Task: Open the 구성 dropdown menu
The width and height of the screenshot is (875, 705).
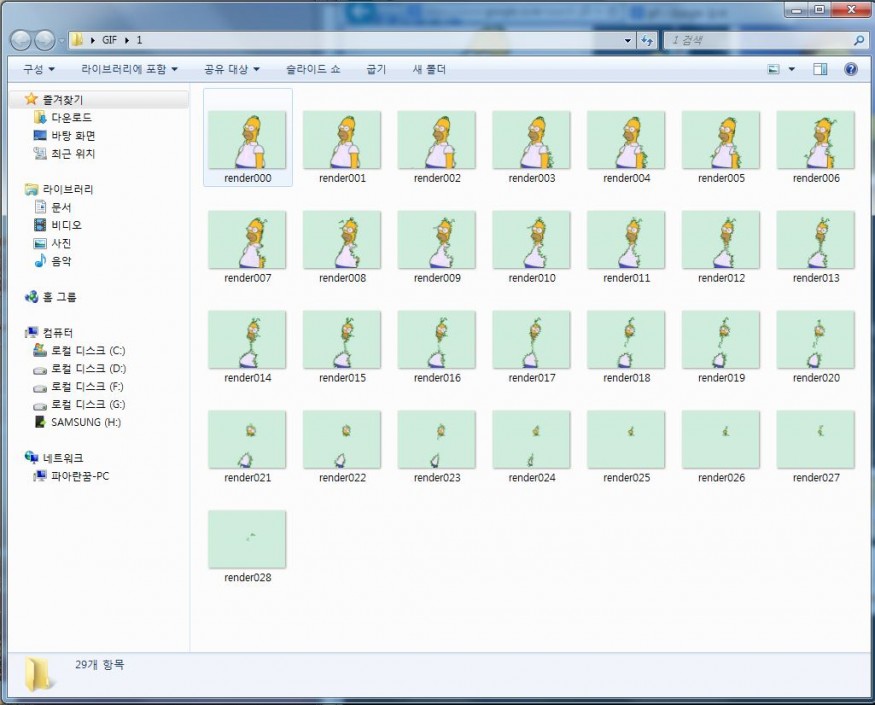Action: (39, 69)
